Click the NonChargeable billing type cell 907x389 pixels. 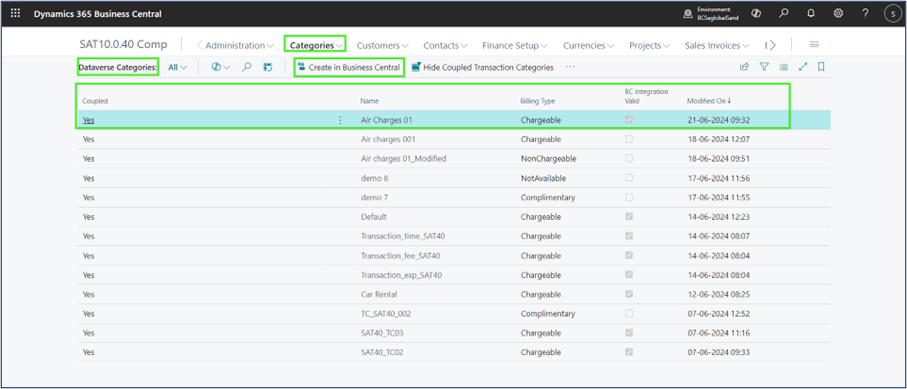(548, 158)
